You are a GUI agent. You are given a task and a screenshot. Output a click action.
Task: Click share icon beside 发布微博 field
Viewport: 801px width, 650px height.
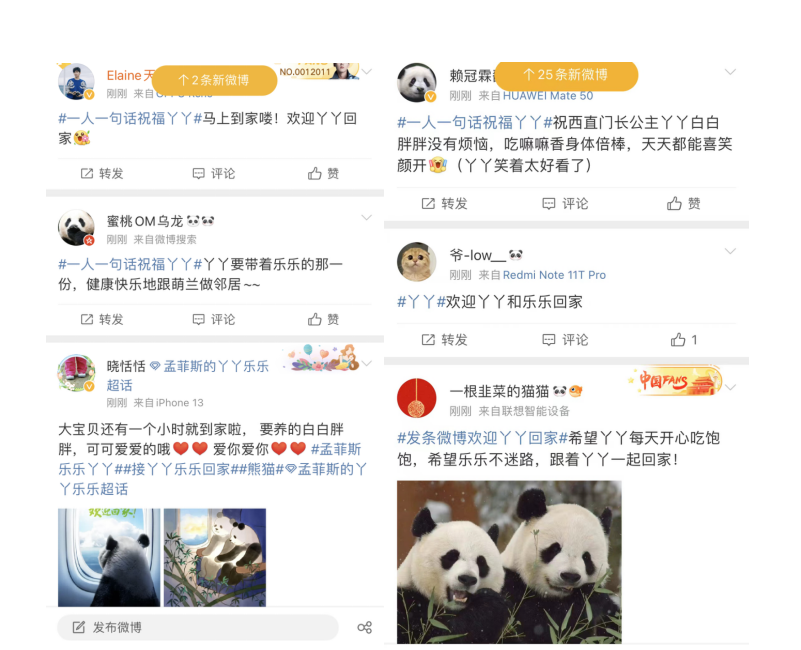pos(365,628)
